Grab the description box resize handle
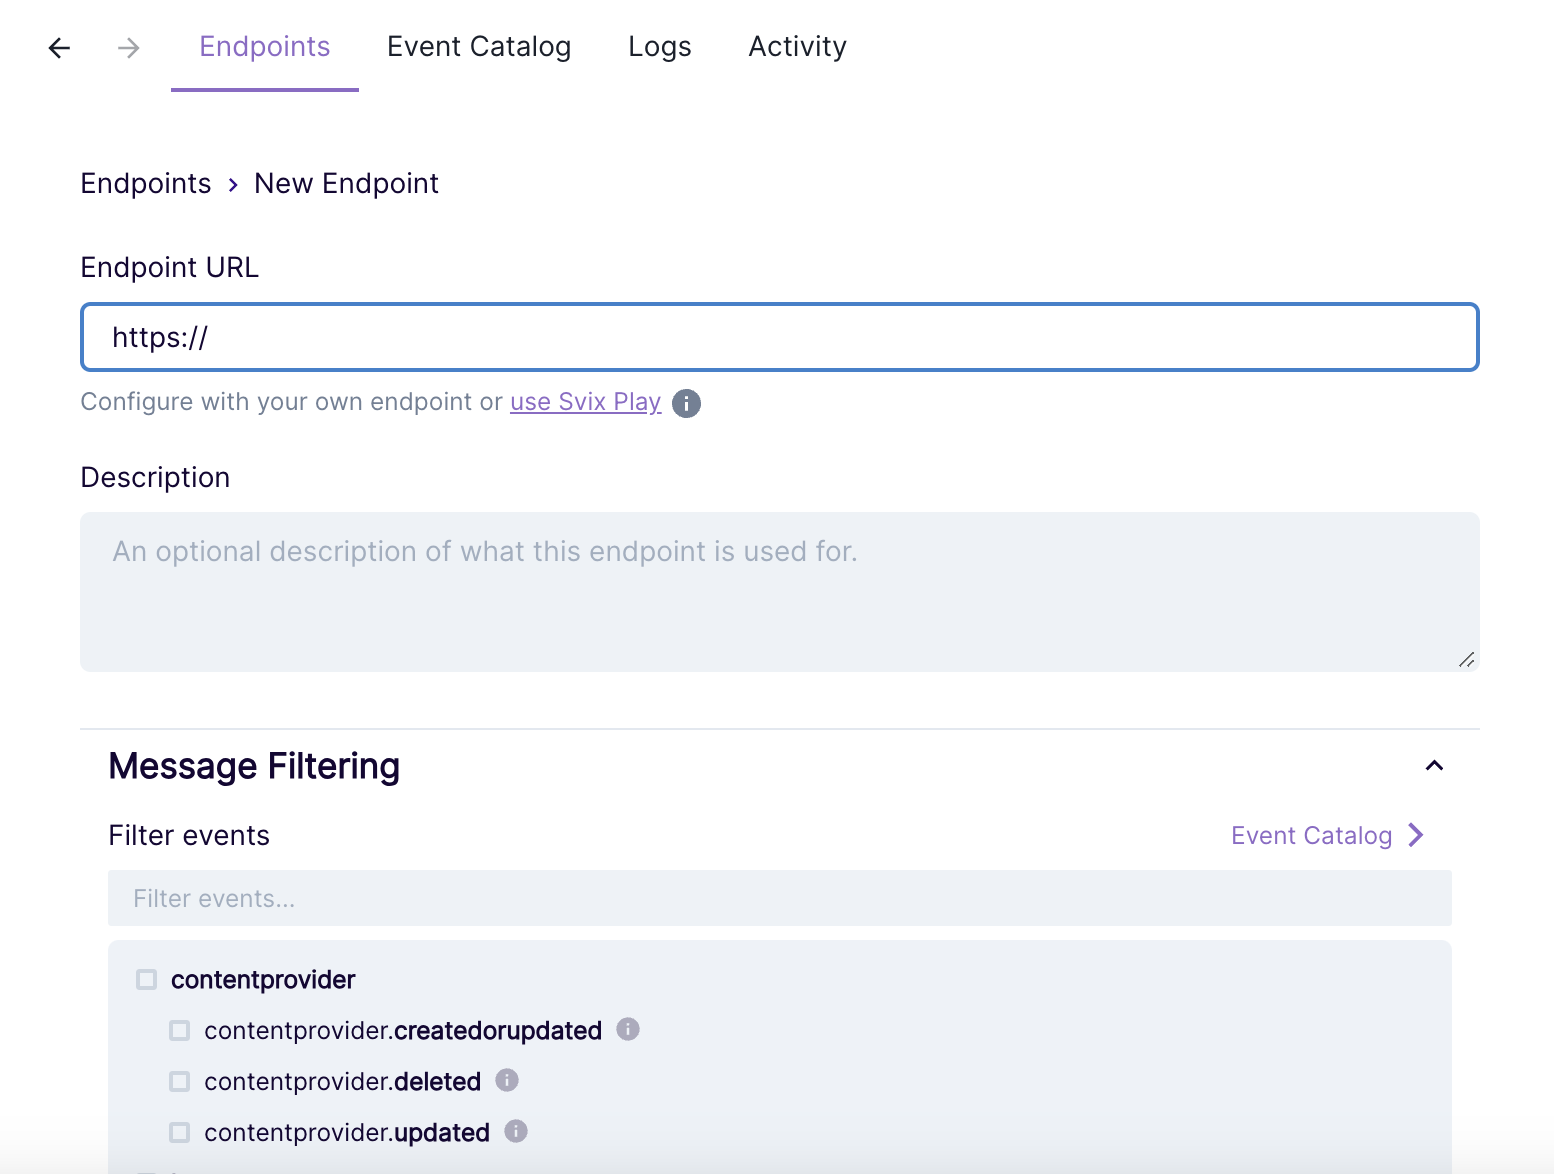Viewport: 1554px width, 1174px height. click(1466, 659)
